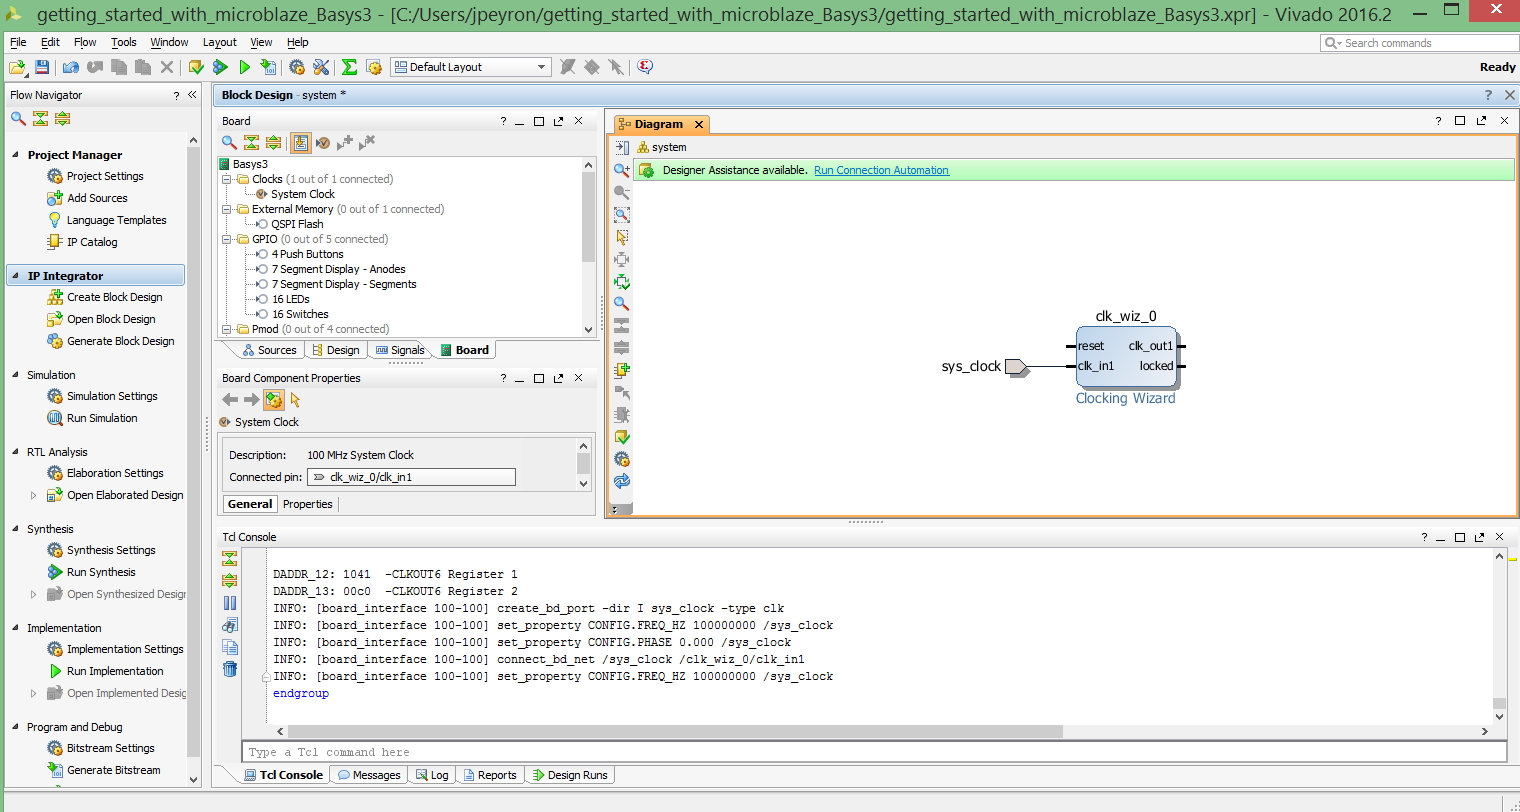Click Run Connection Automation link

coord(881,170)
